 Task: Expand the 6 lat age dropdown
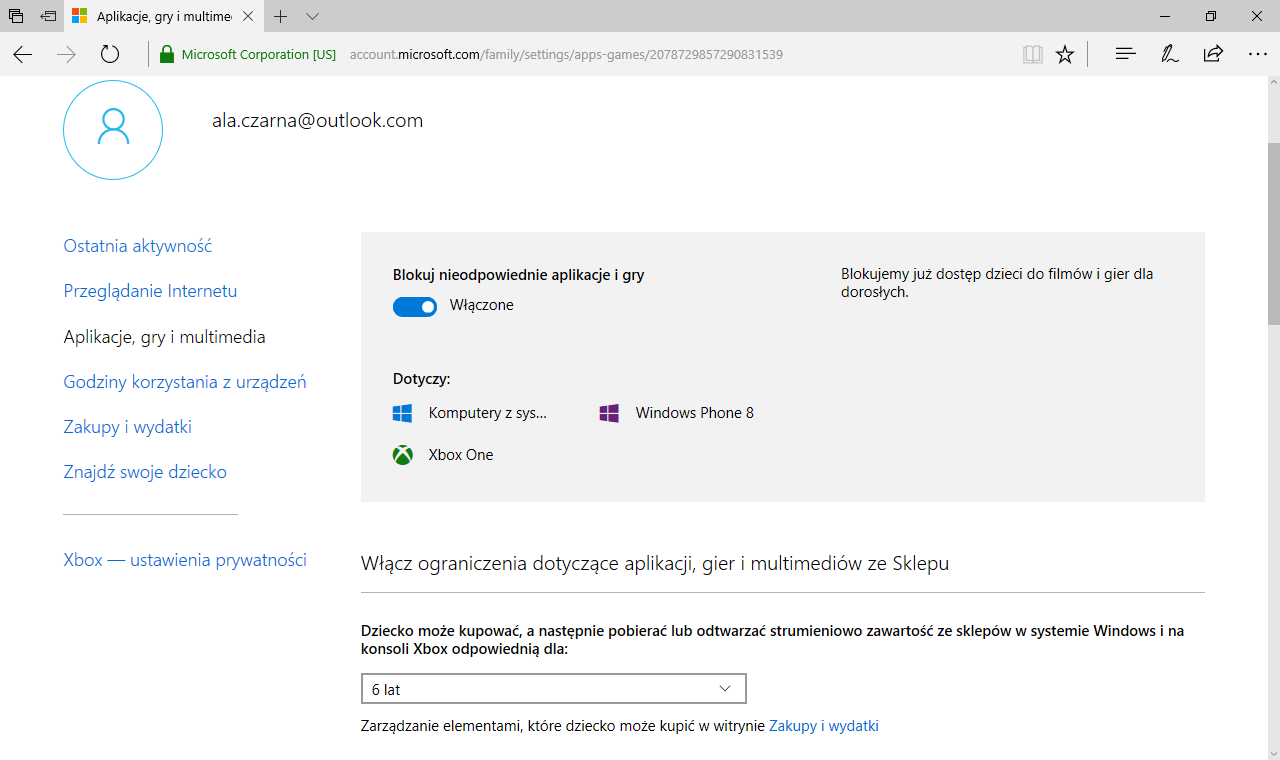click(553, 689)
